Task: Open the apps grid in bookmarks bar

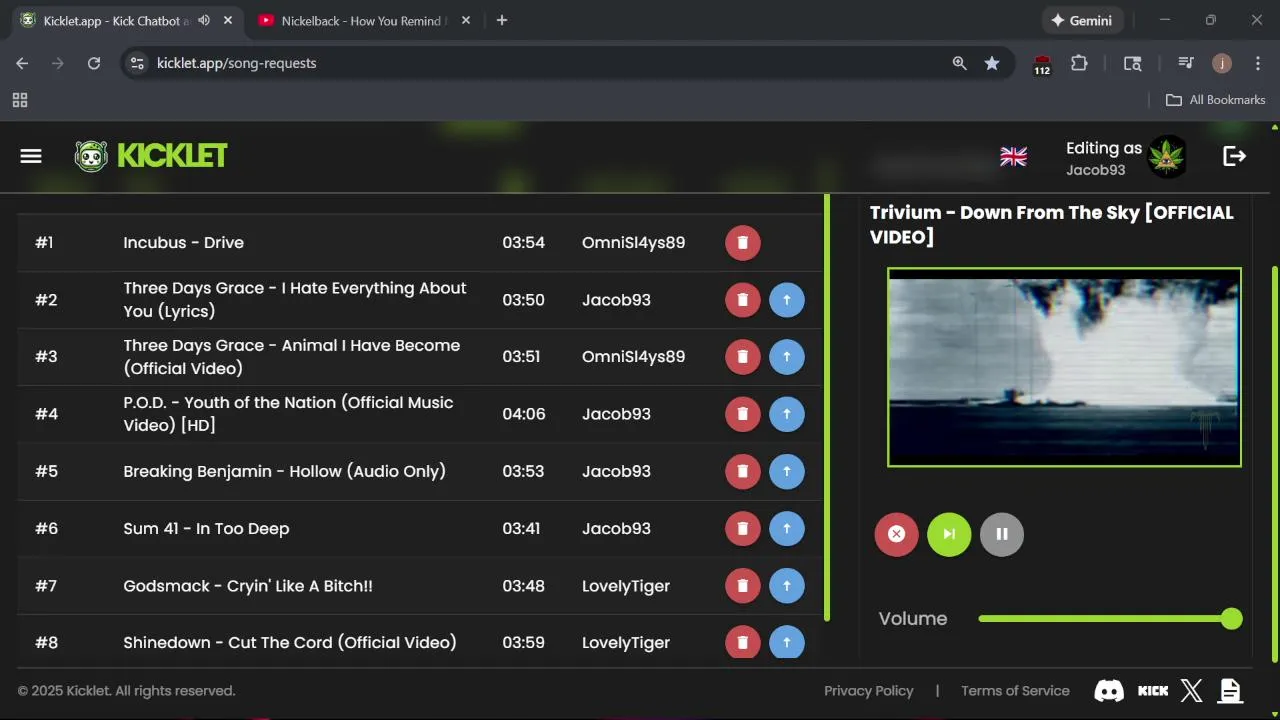Action: click(x=20, y=100)
